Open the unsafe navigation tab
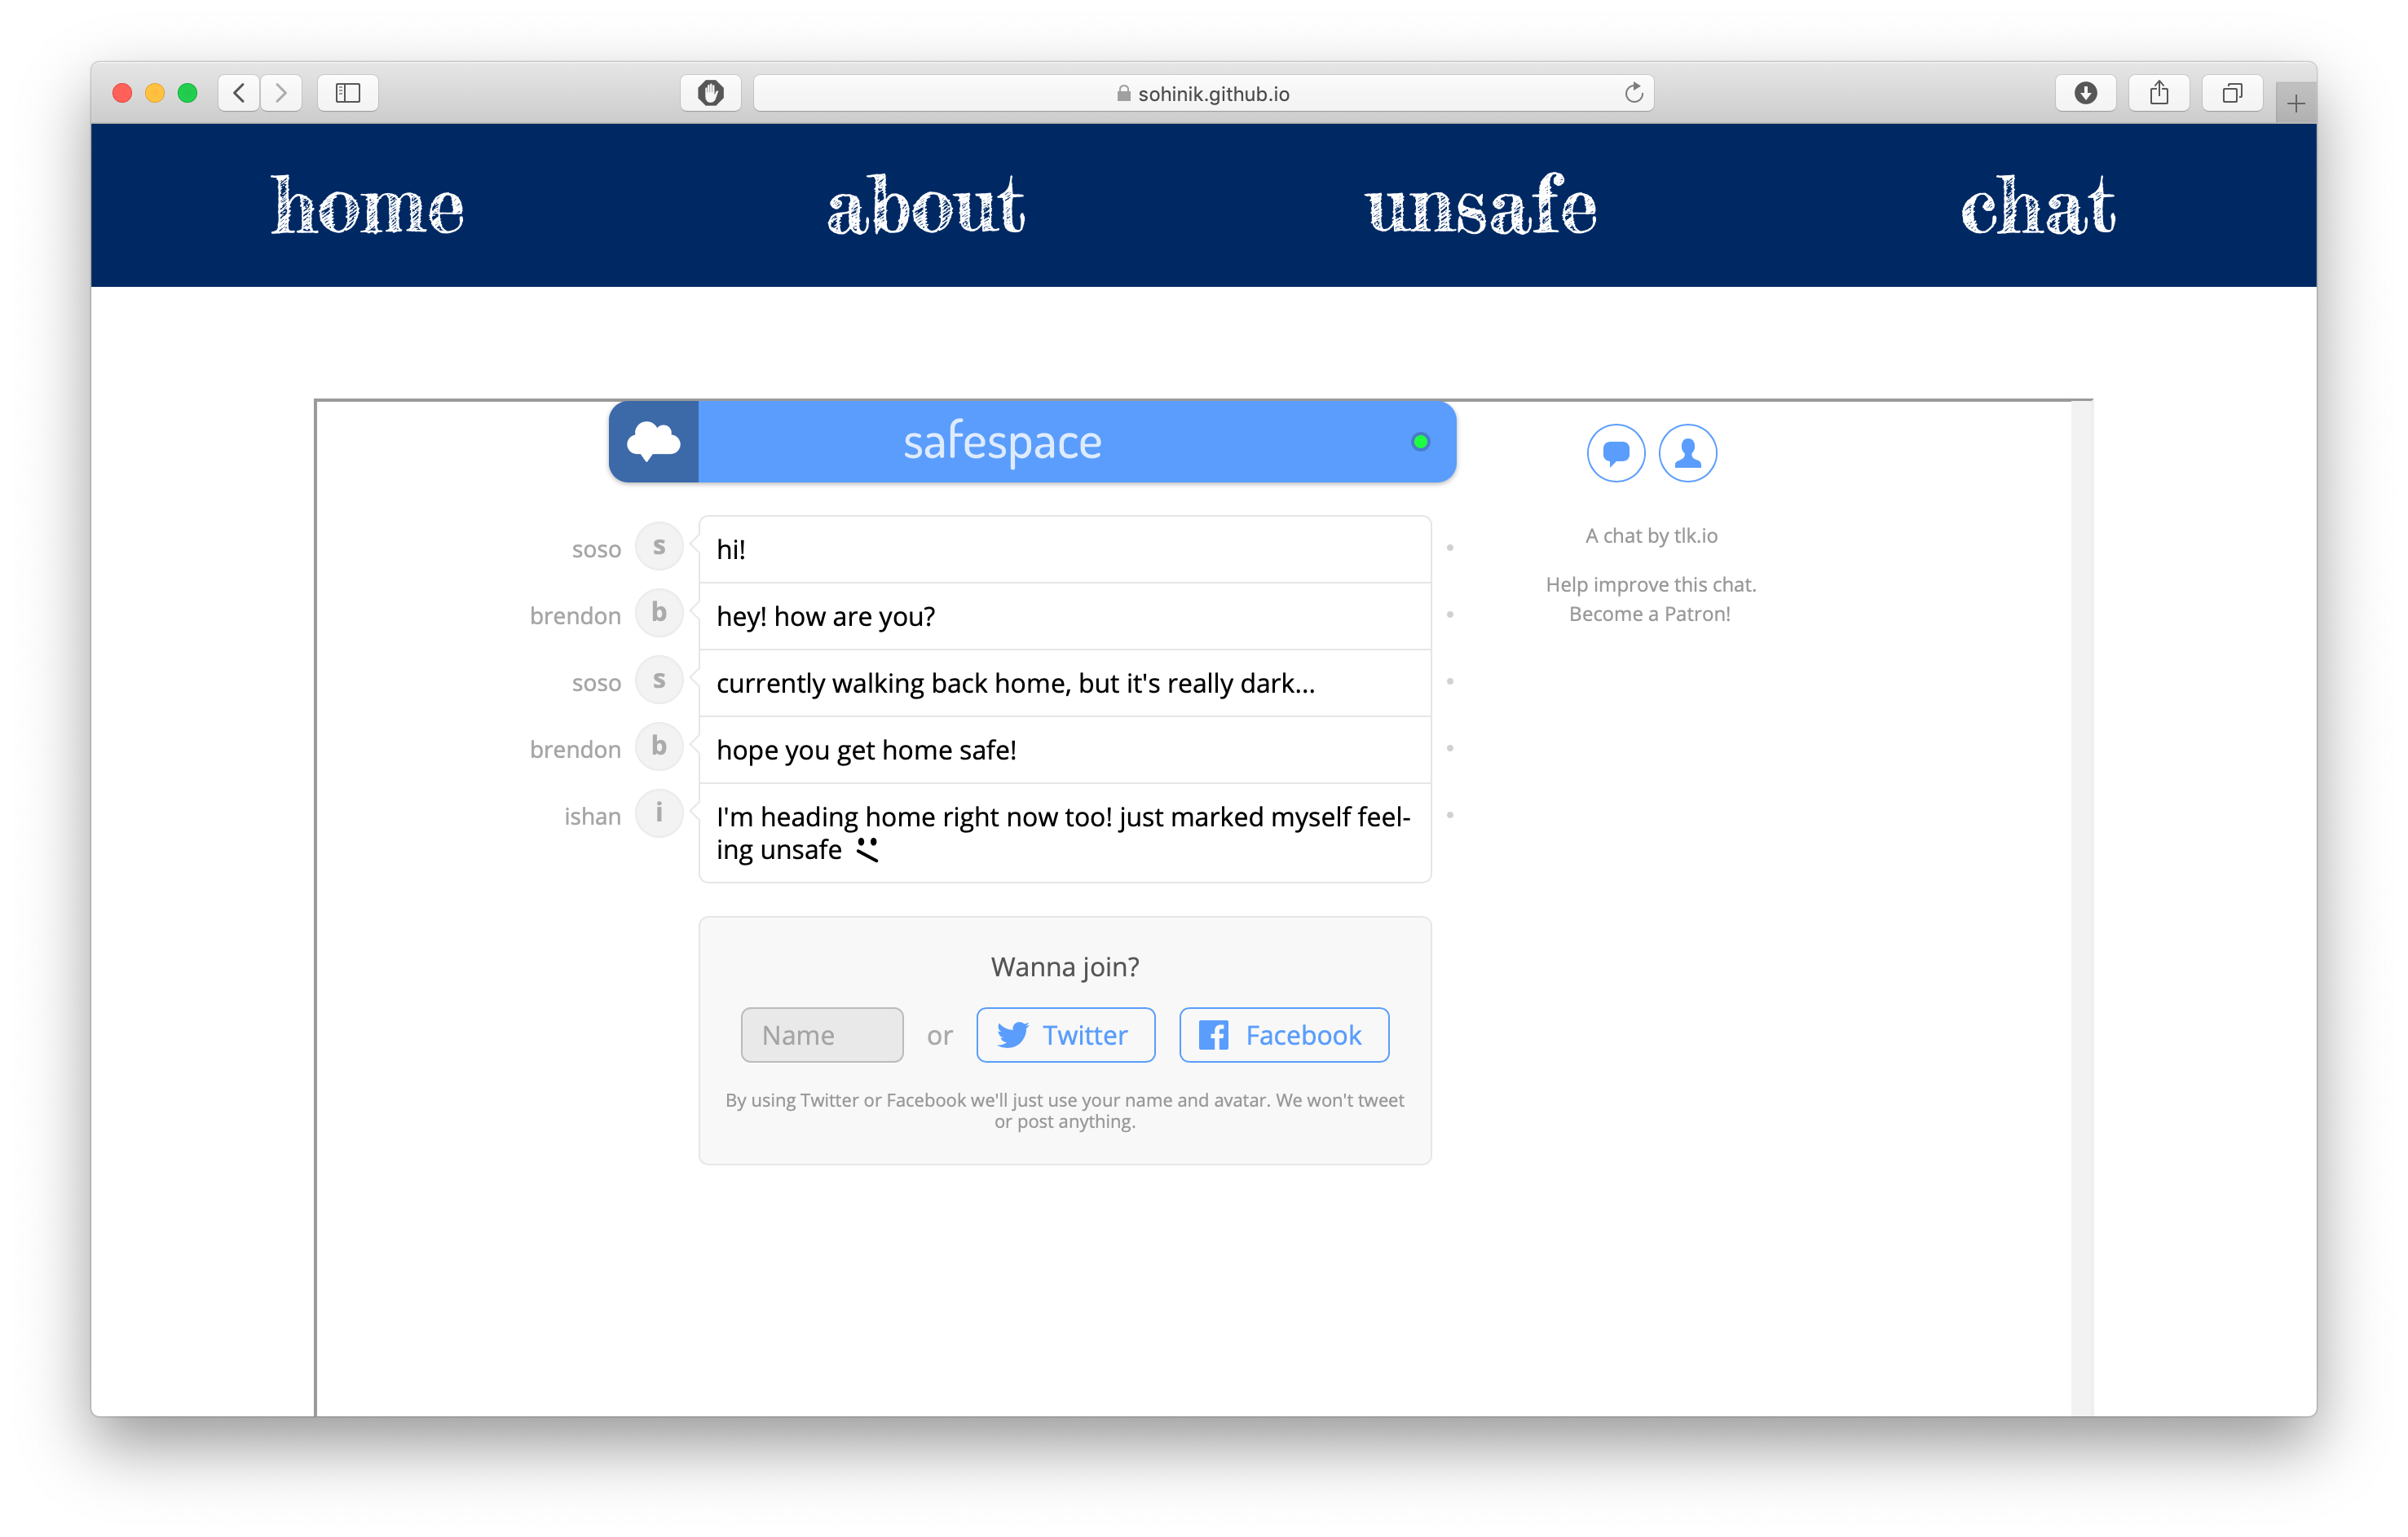Screen dimensions: 2408x1537 pos(1481,206)
